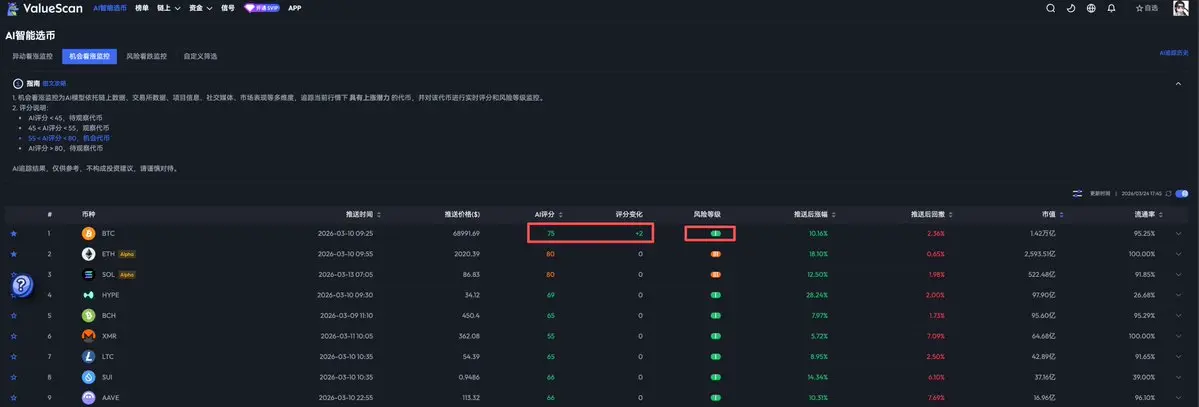The width and height of the screenshot is (1199, 407).
Task: Open AI智能选币 in the top navigation
Action: click(111, 8)
